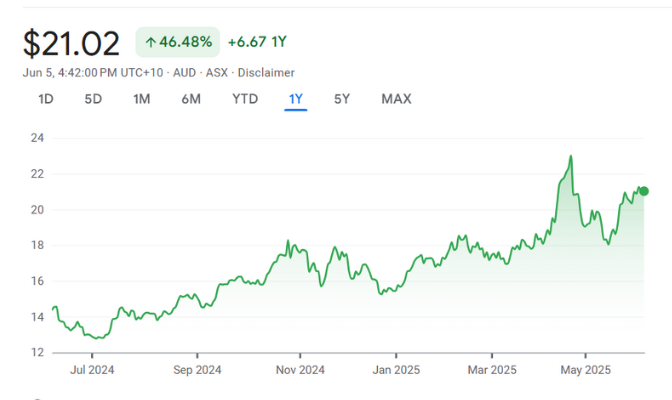Click the Jan 2025 axis label
The height and width of the screenshot is (400, 672).
pyautogui.click(x=395, y=368)
